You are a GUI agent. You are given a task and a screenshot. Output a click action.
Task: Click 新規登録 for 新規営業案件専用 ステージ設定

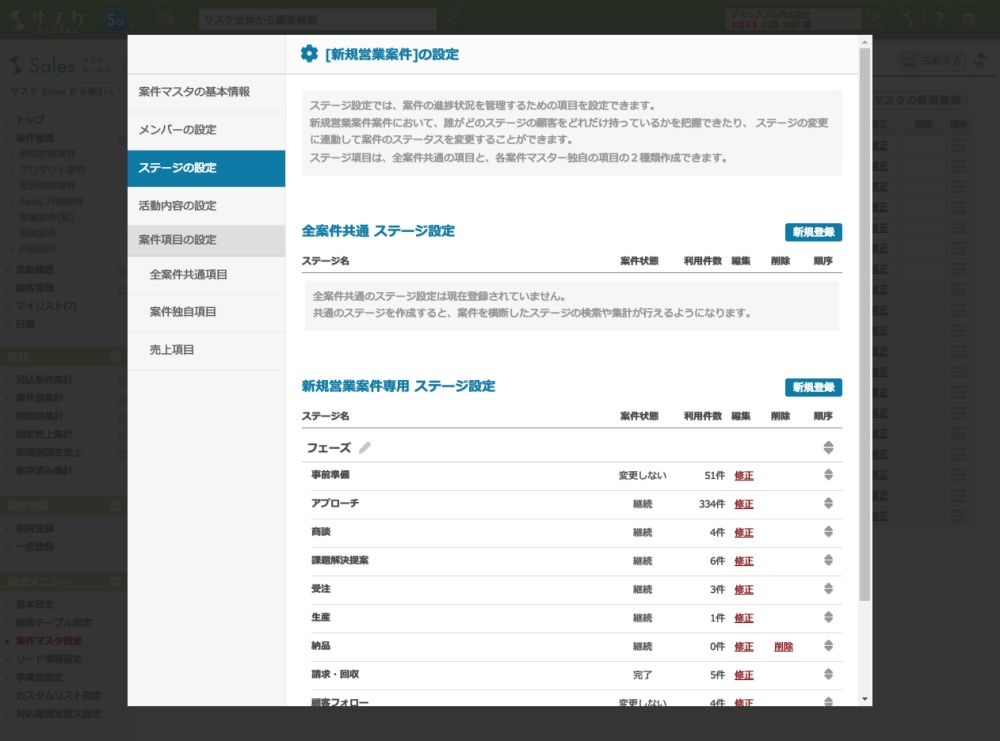(x=813, y=388)
